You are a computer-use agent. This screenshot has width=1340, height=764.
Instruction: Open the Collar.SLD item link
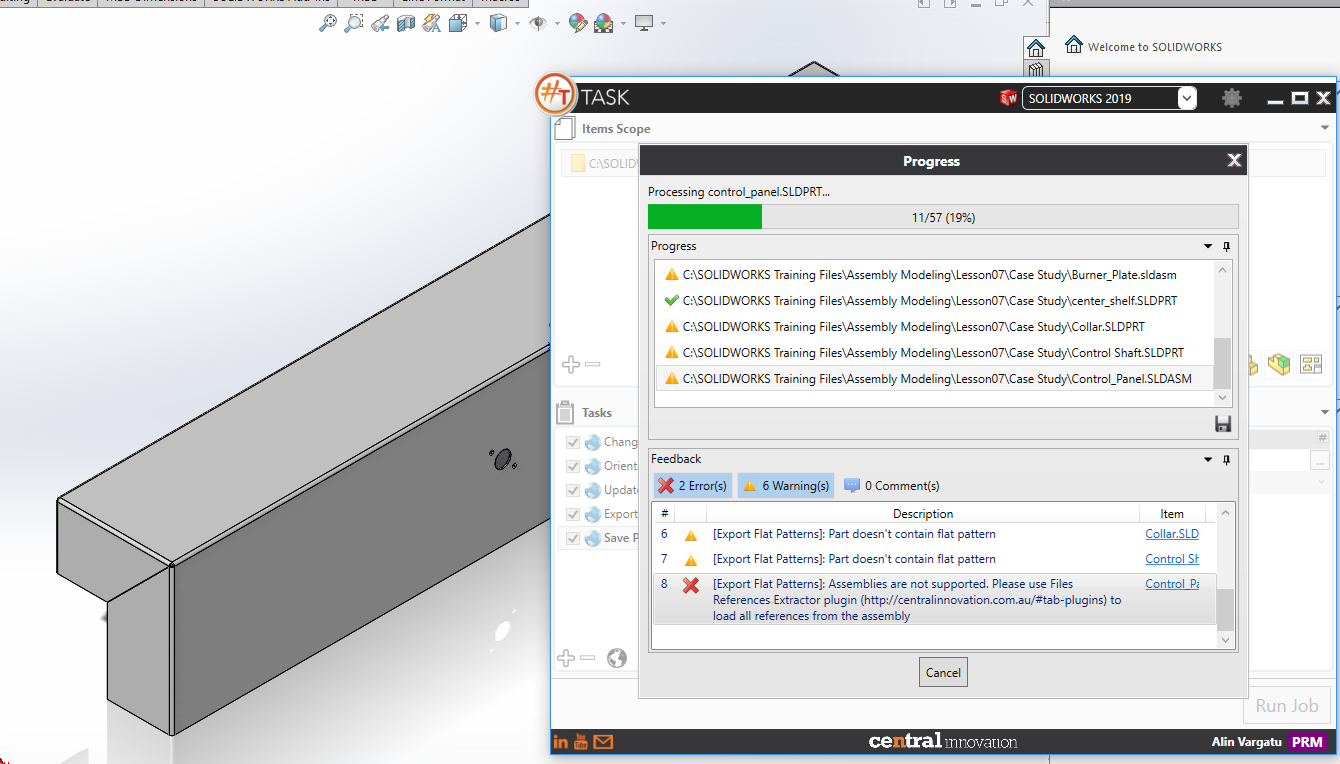pos(1172,534)
